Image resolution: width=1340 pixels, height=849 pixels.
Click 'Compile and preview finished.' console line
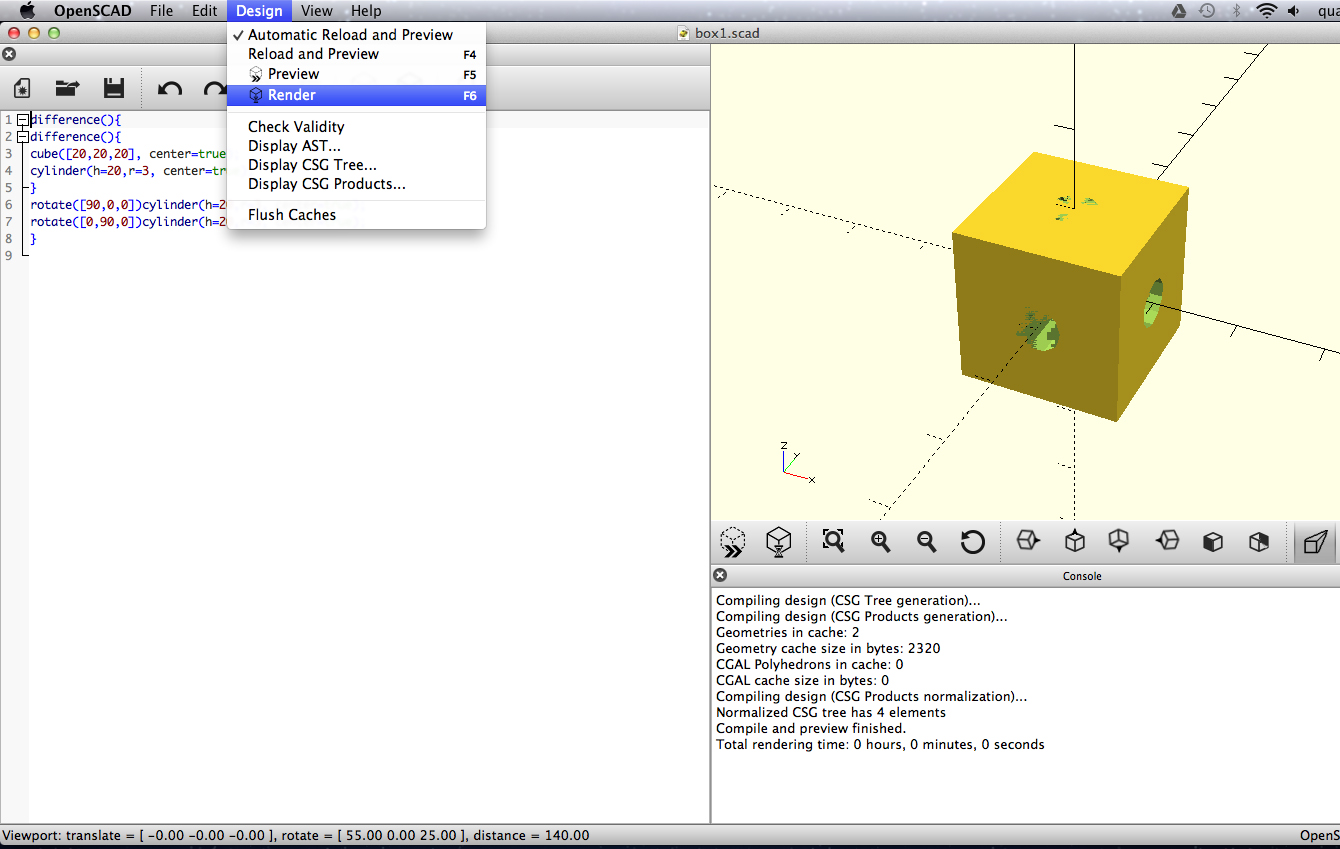point(811,729)
